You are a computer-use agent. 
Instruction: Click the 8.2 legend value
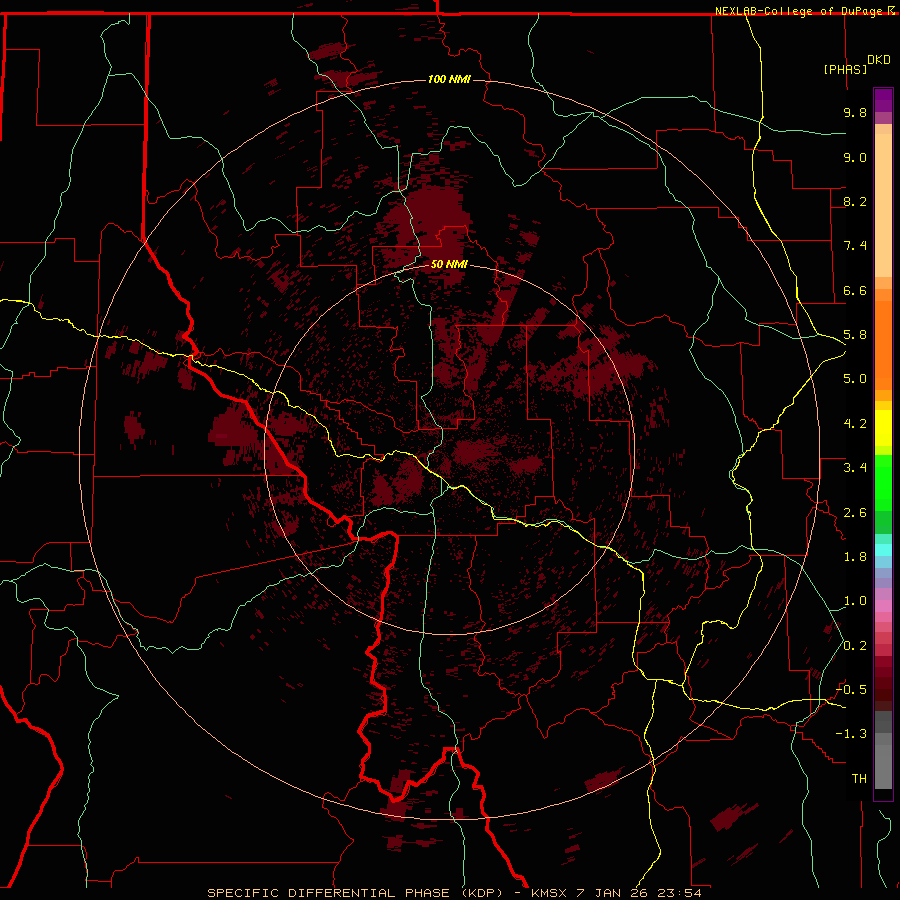click(x=855, y=201)
